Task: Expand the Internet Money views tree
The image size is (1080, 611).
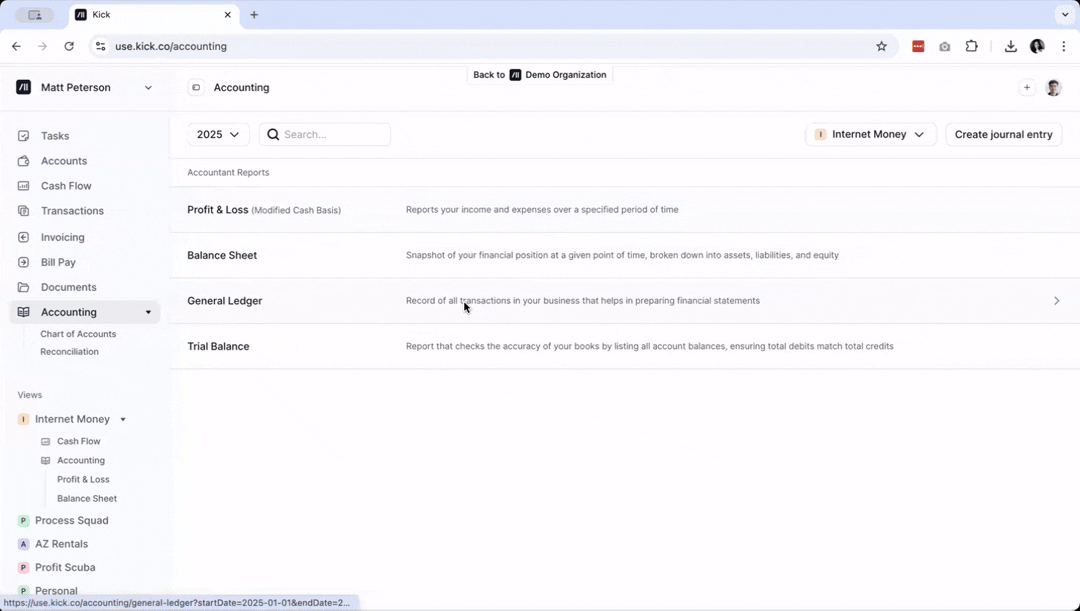Action: (x=122, y=419)
